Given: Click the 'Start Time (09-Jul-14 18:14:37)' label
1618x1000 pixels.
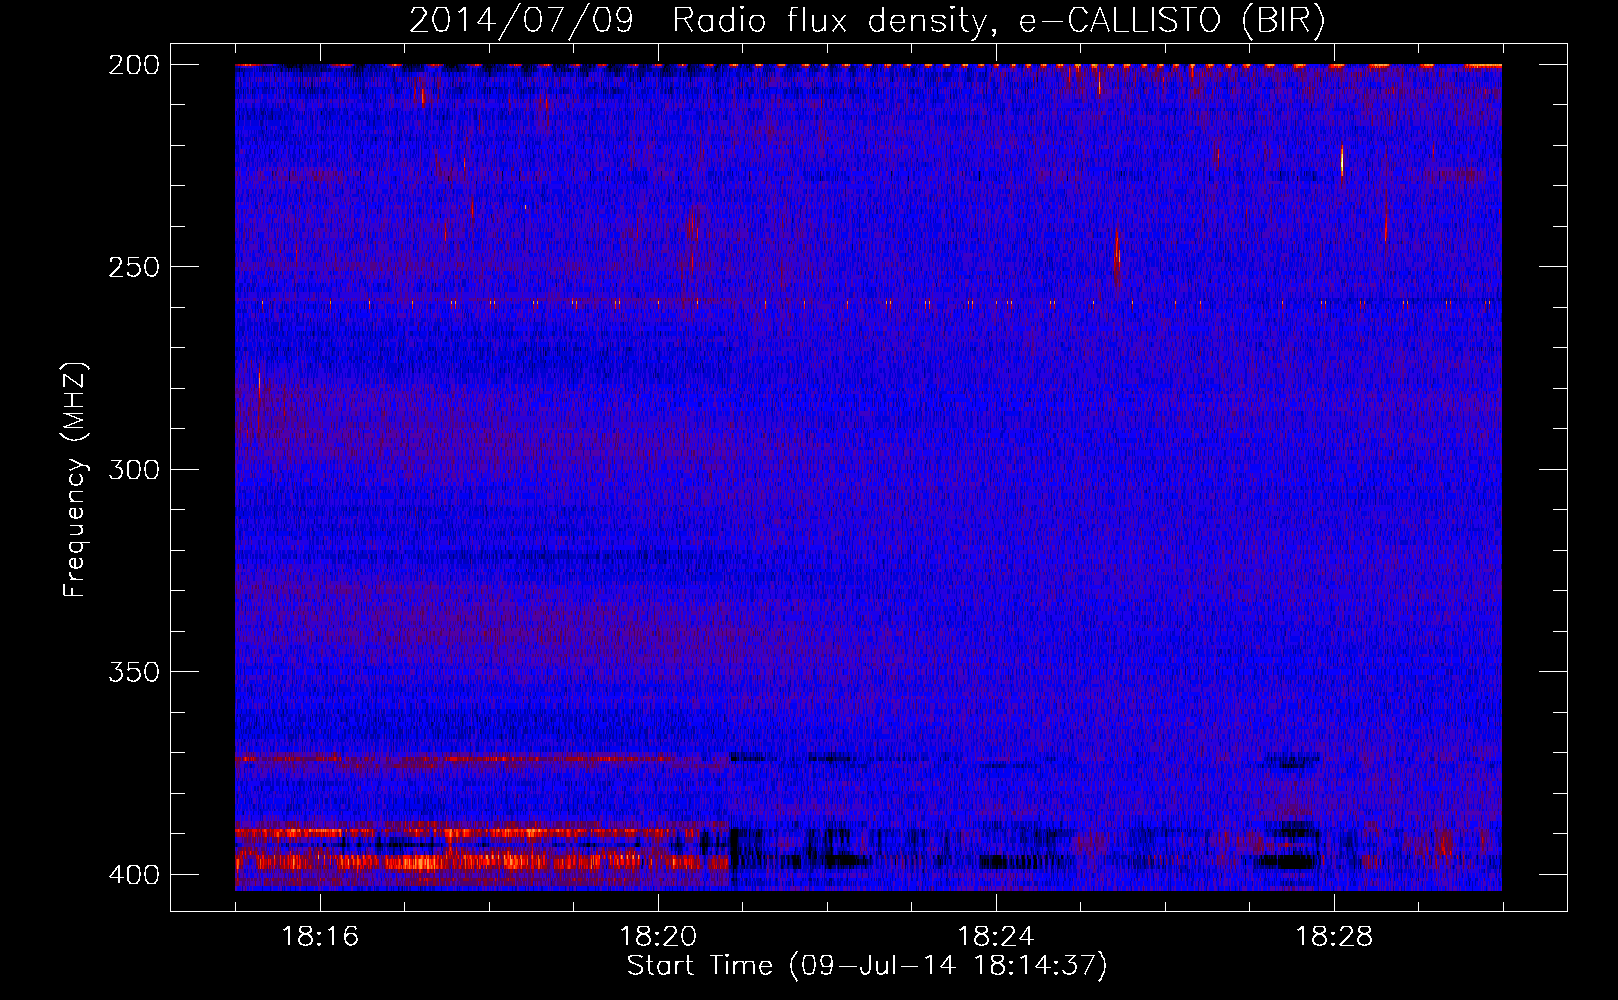Looking at the screenshot, I should click(867, 966).
